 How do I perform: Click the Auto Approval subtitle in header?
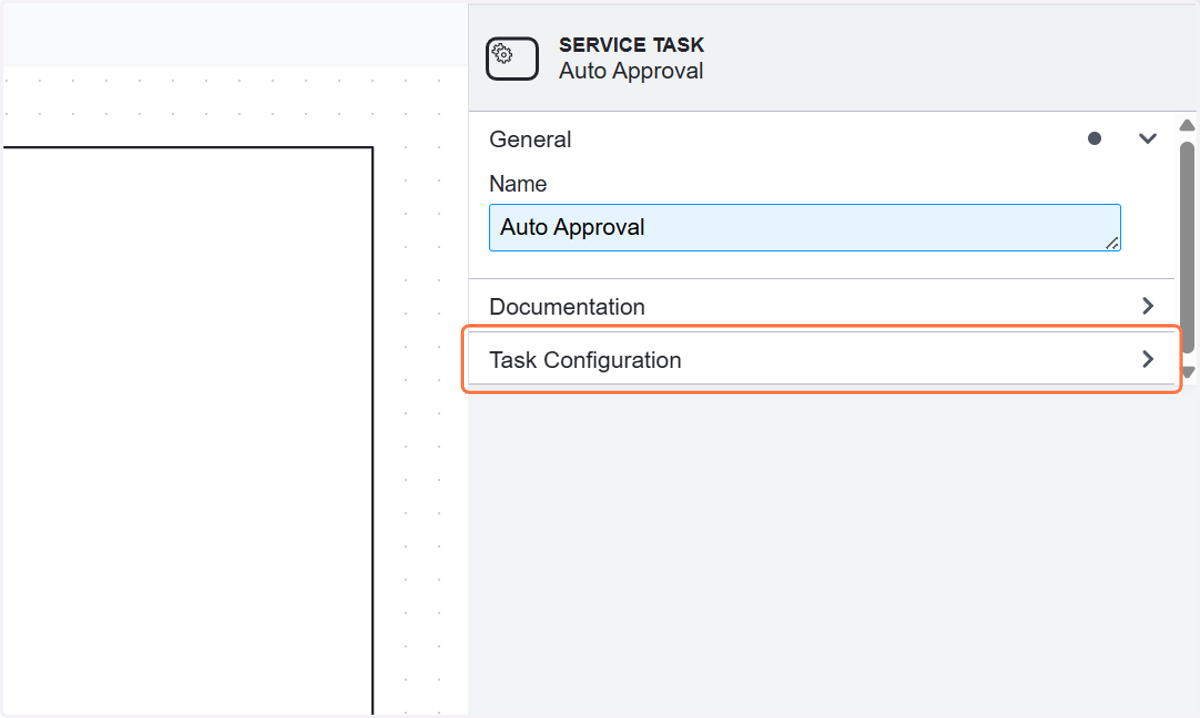point(631,71)
